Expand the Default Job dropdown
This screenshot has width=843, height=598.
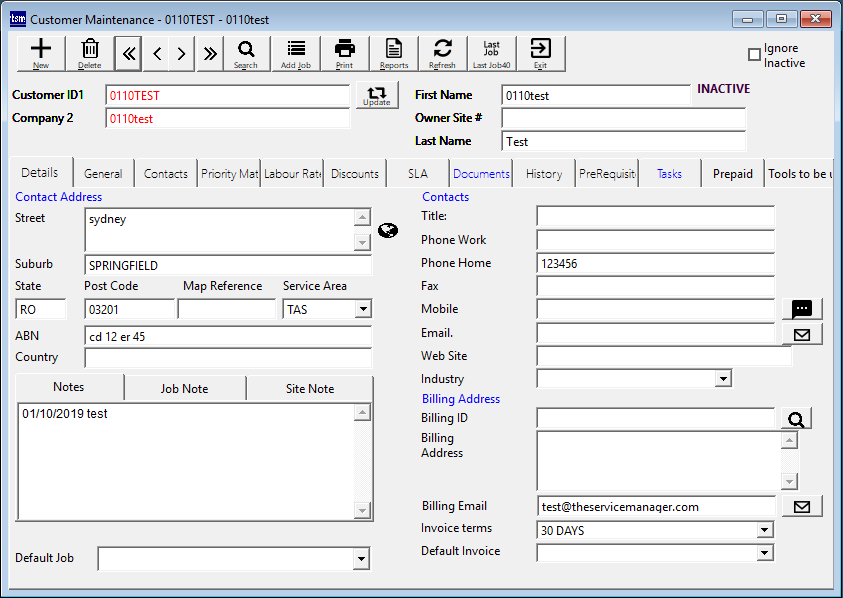pos(361,560)
